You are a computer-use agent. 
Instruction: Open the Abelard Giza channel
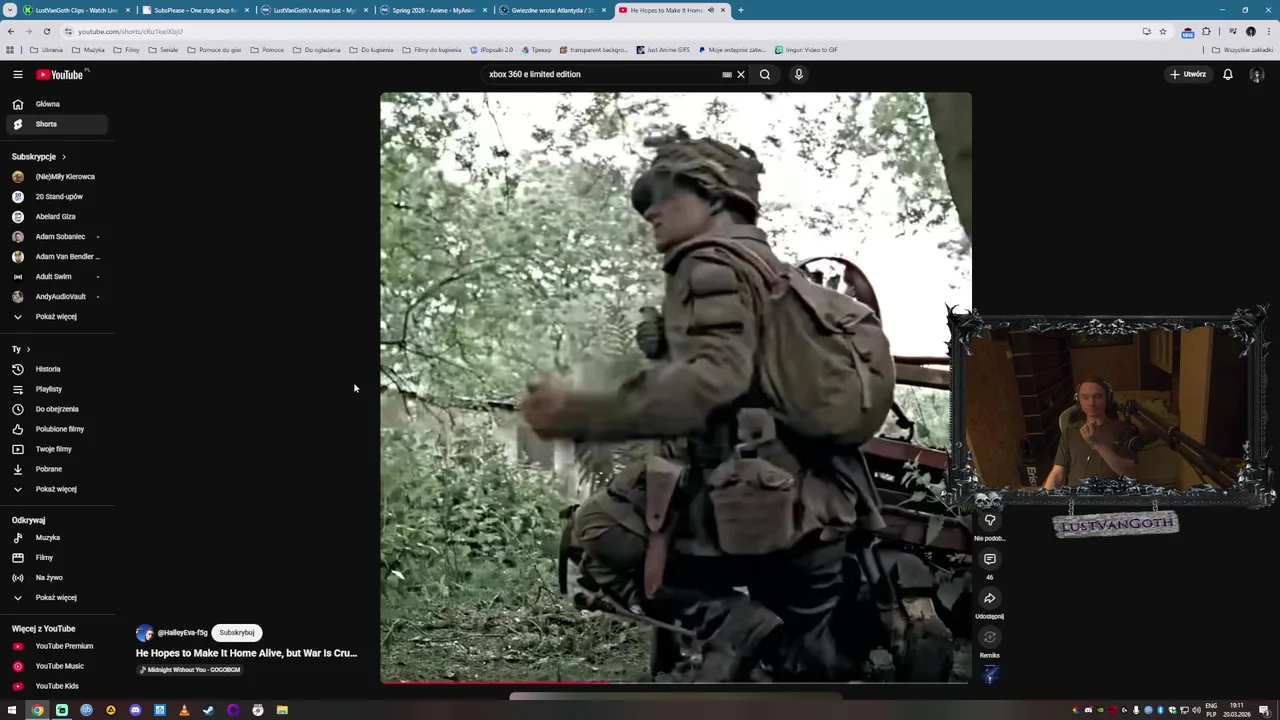(x=55, y=216)
